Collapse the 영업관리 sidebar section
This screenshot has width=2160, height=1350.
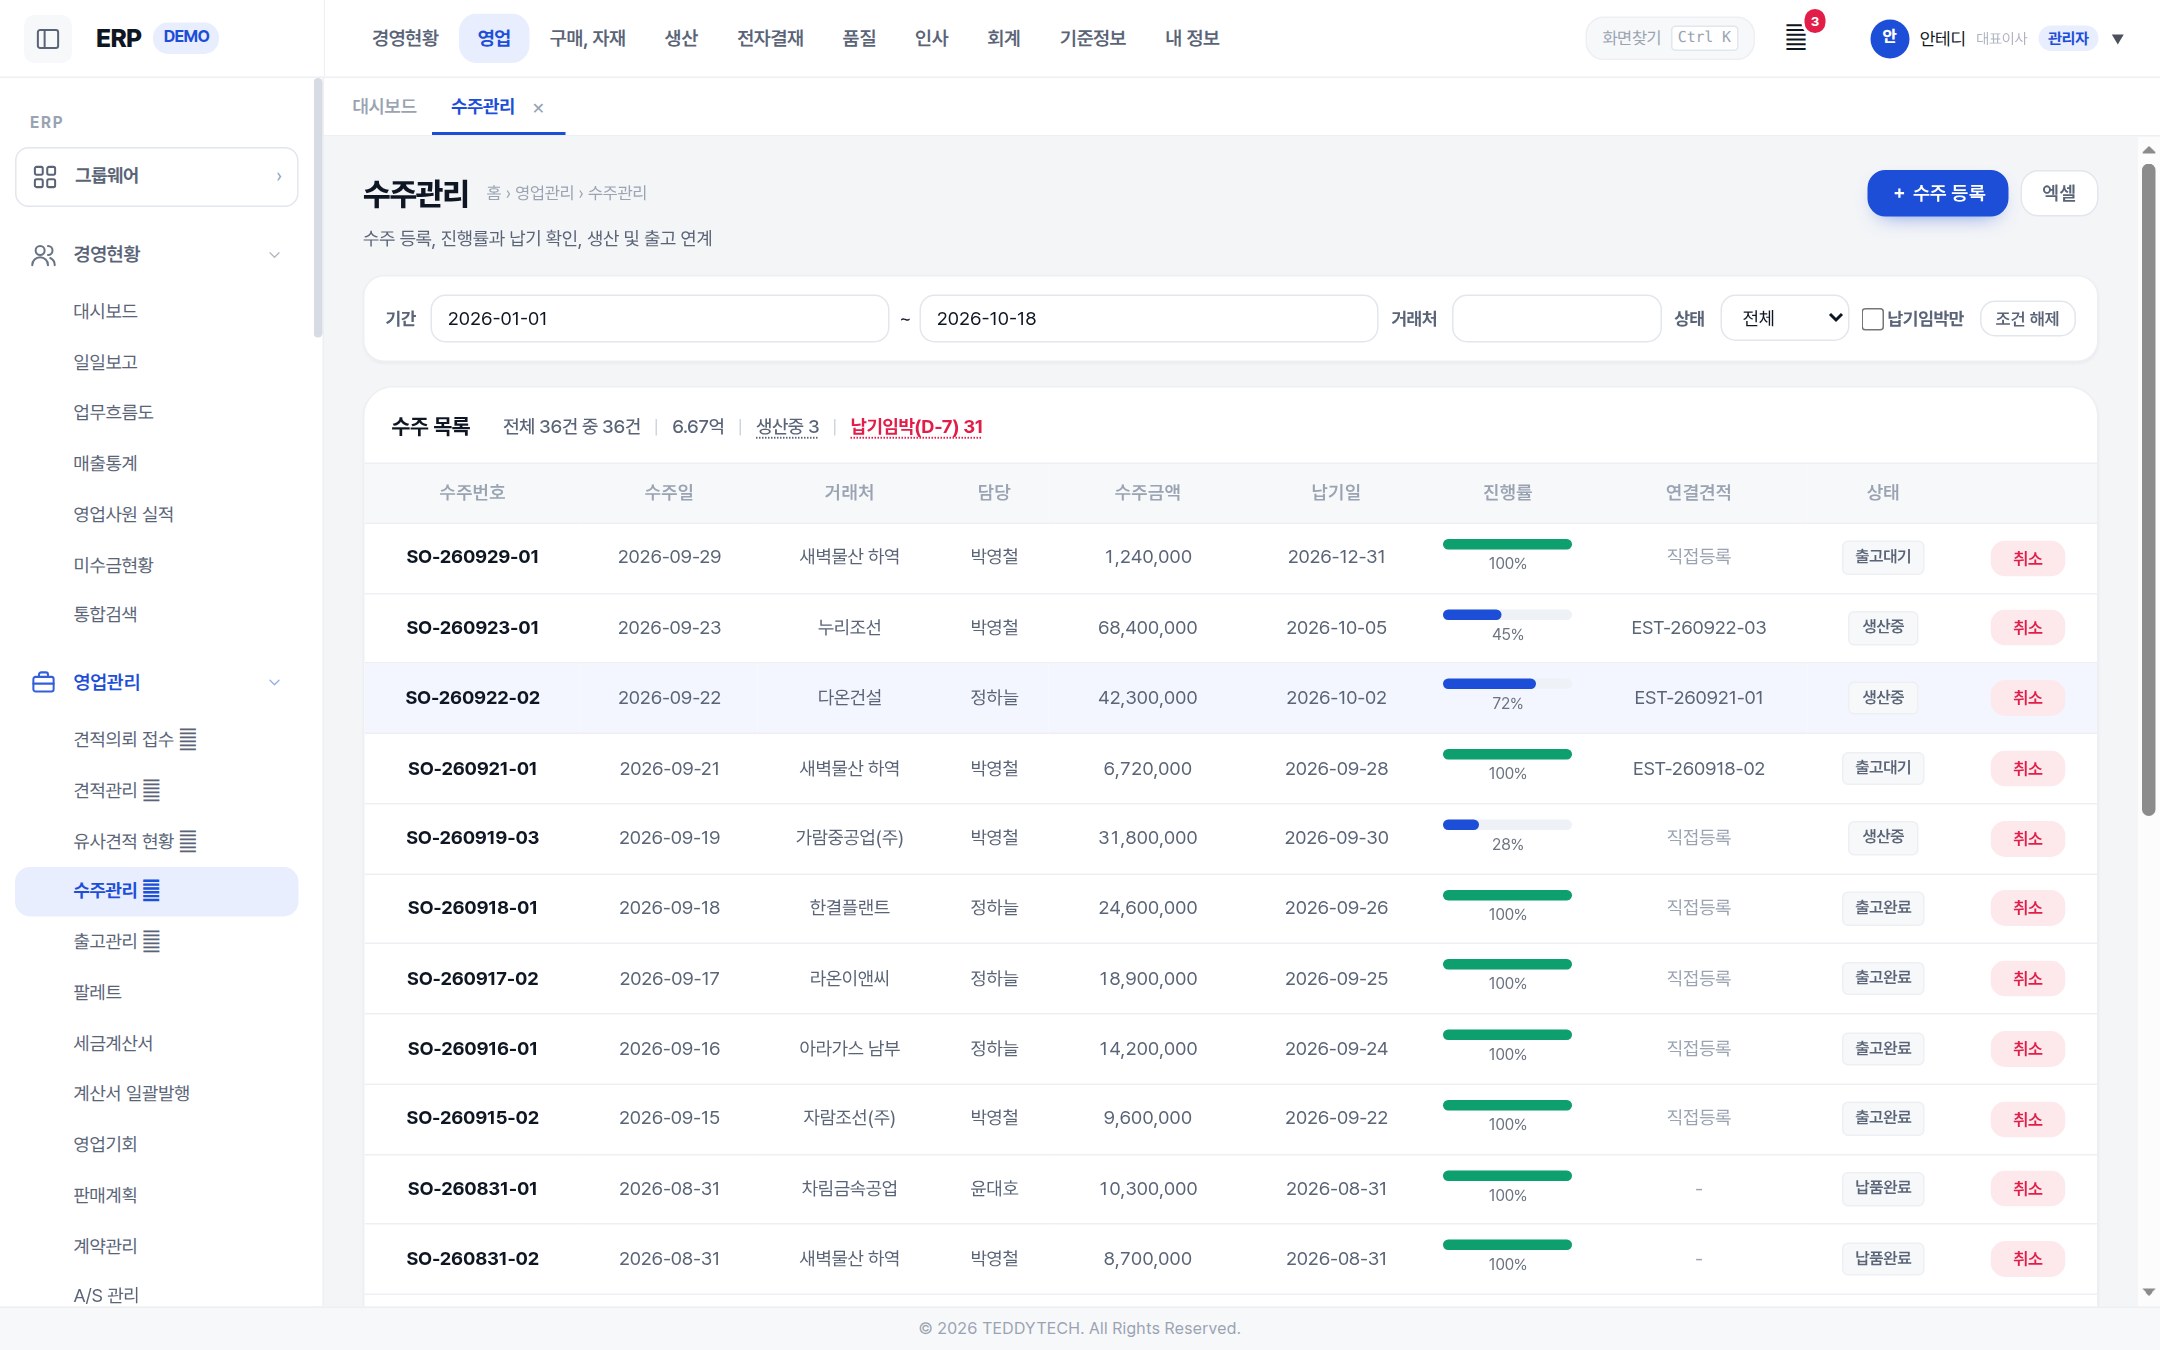point(274,682)
